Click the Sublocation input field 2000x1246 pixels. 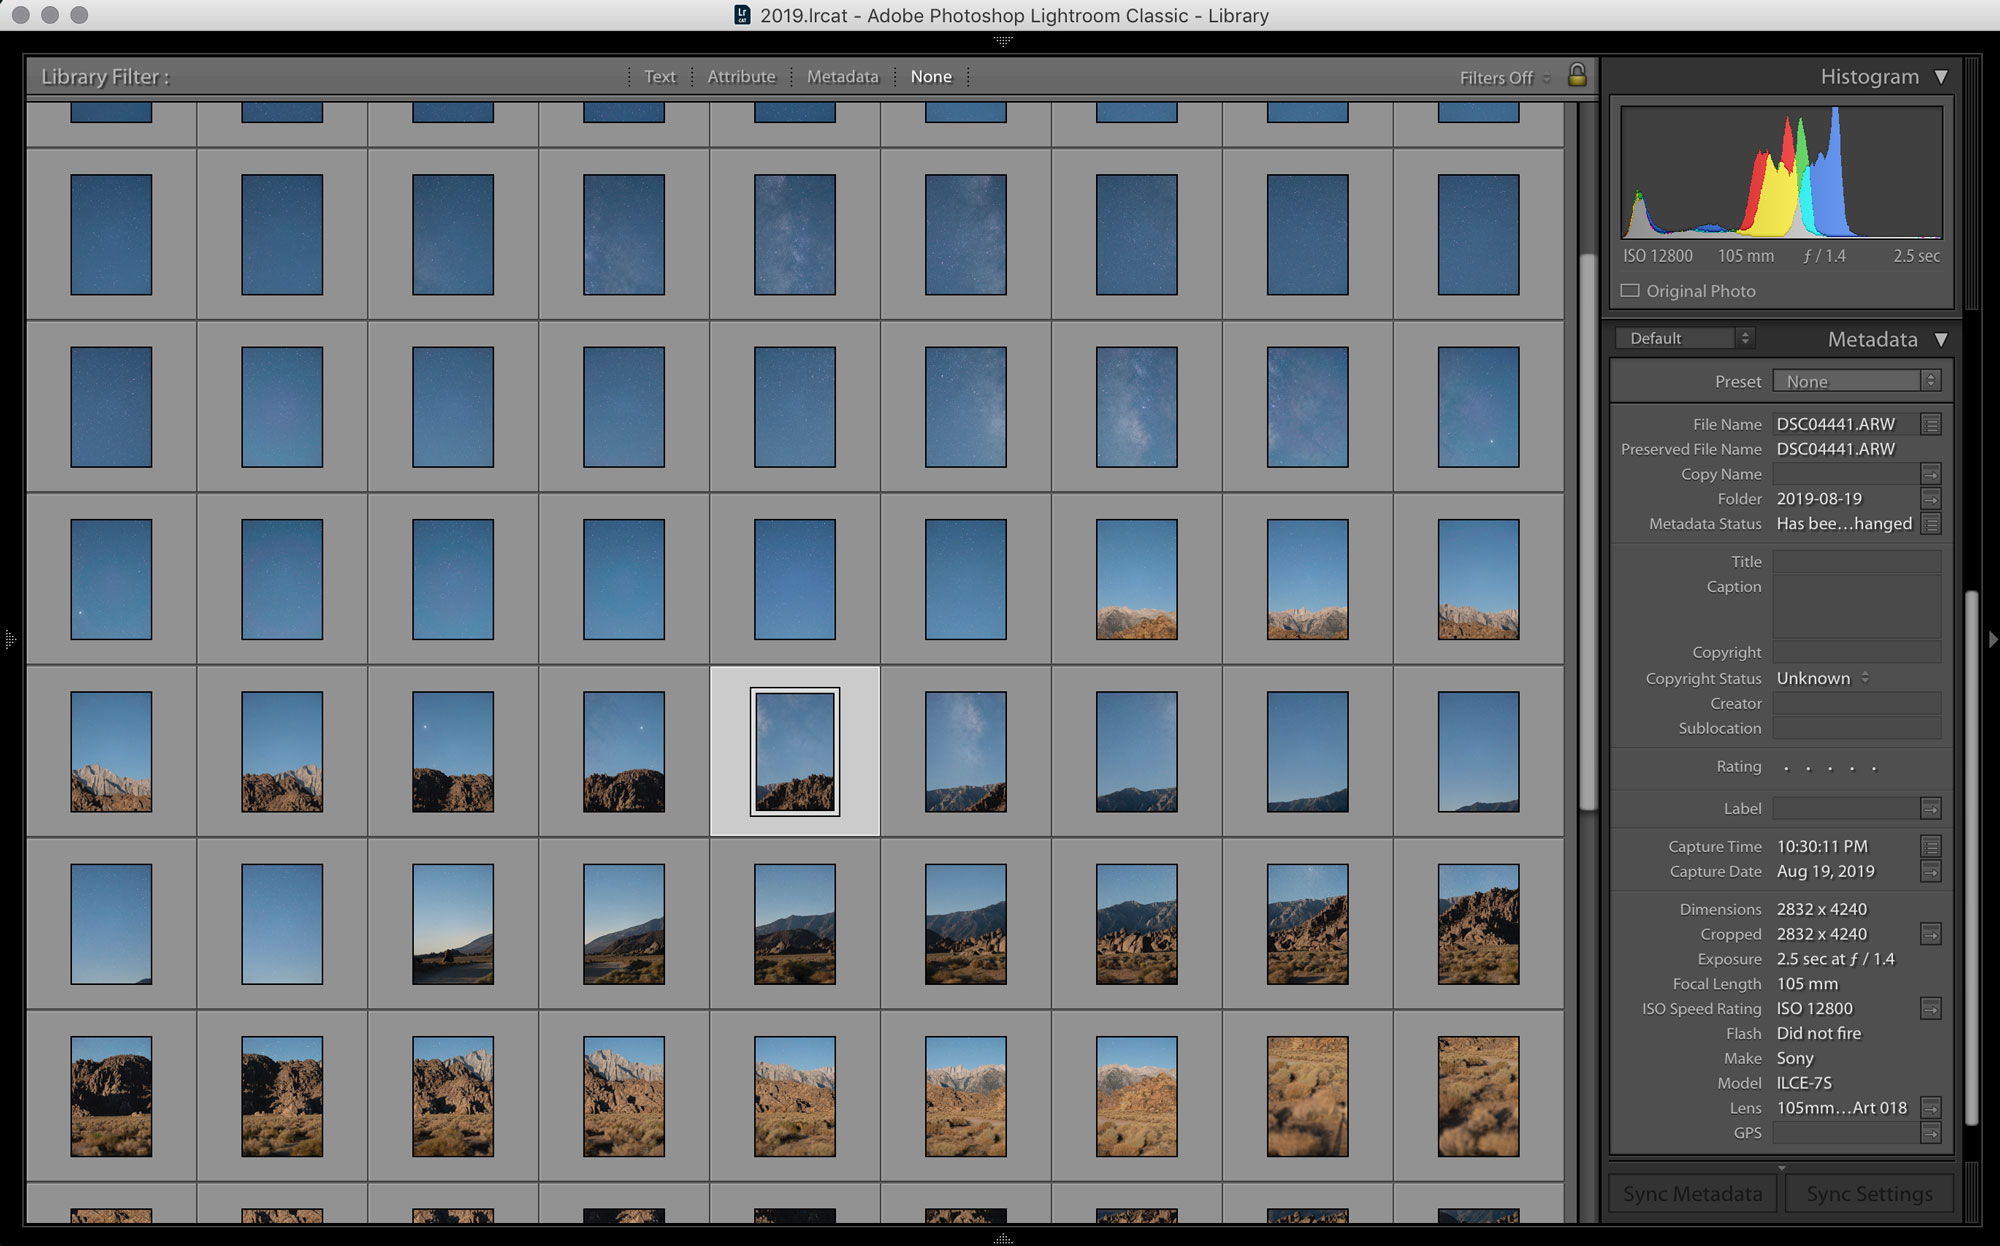click(x=1857, y=728)
